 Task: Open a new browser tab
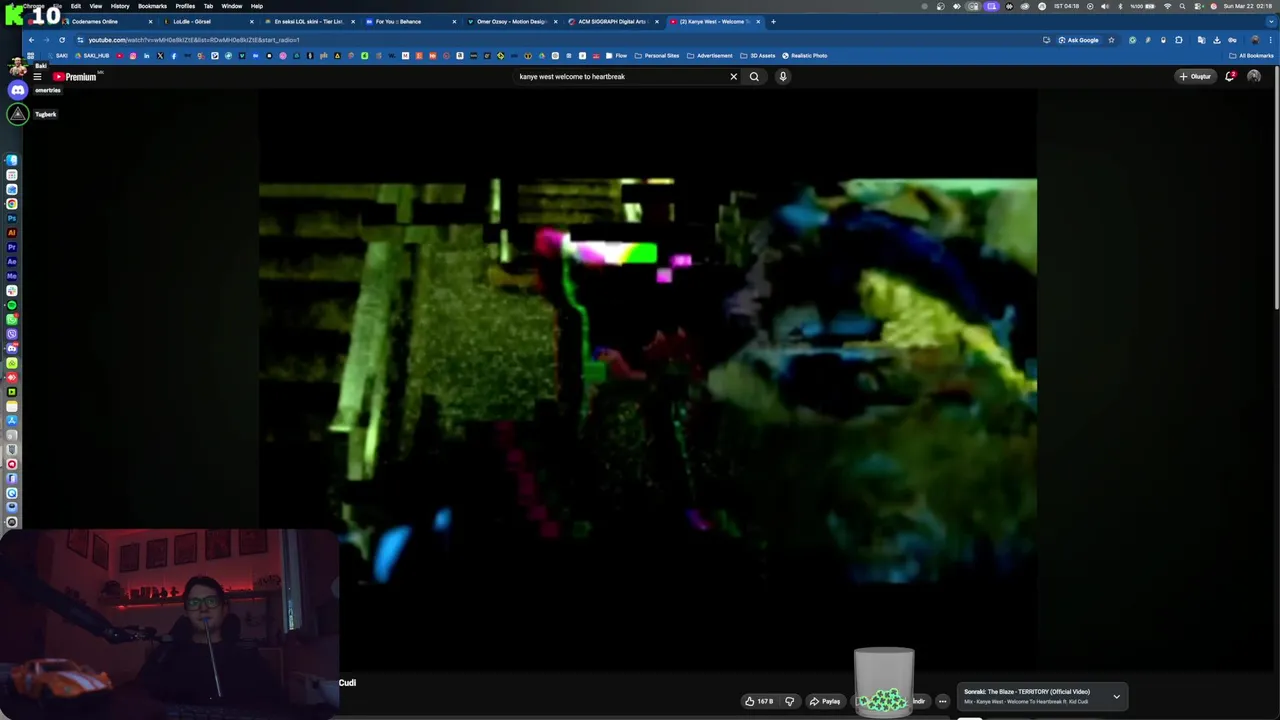[773, 21]
